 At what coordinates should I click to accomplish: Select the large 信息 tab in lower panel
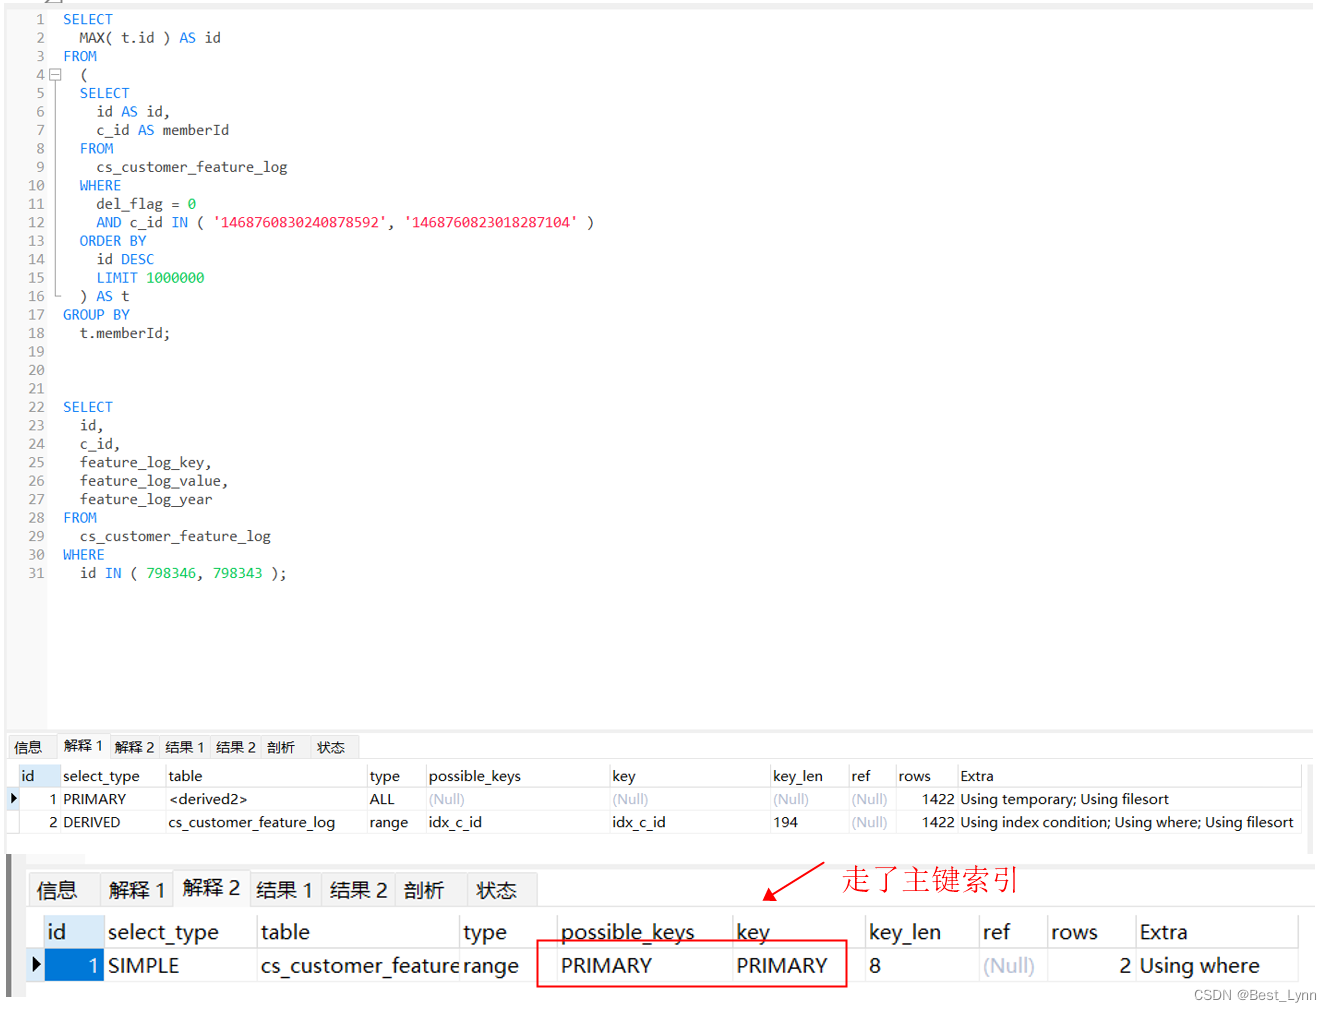(x=57, y=890)
